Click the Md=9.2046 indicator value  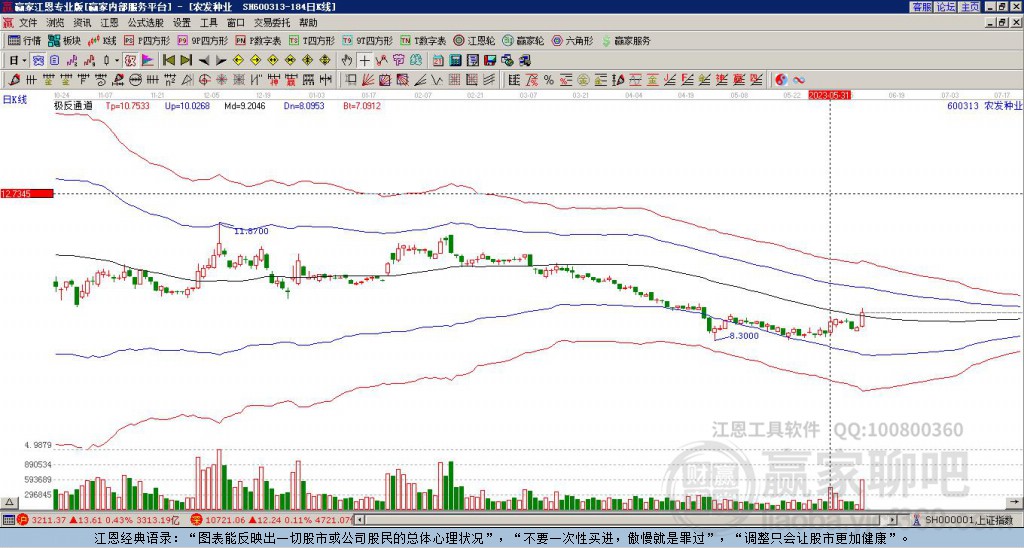245,105
